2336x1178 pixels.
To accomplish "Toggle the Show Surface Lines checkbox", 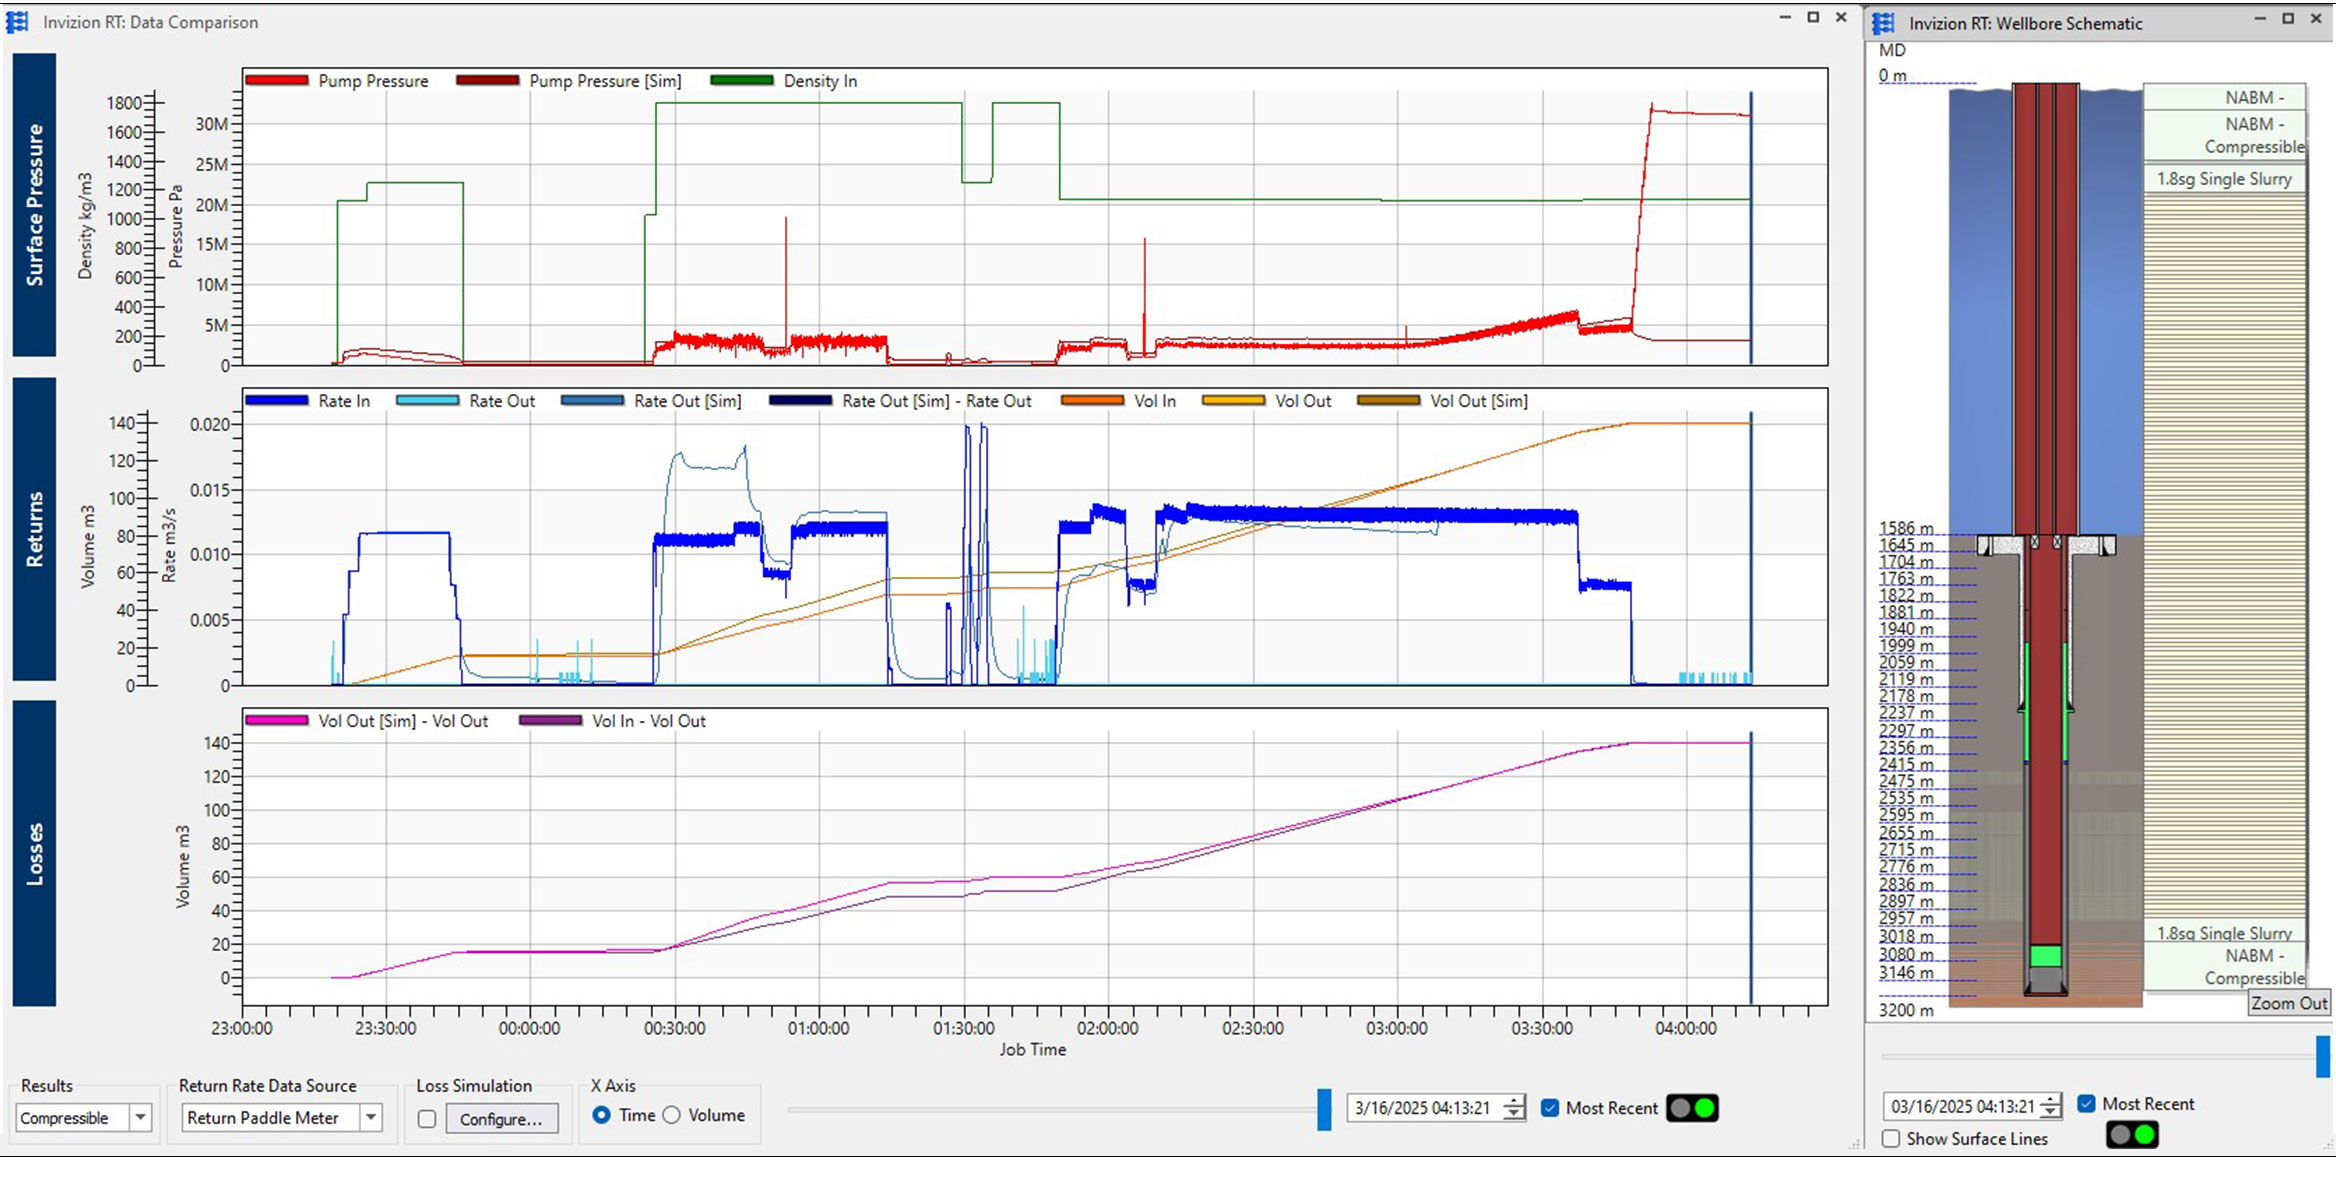I will click(1891, 1139).
